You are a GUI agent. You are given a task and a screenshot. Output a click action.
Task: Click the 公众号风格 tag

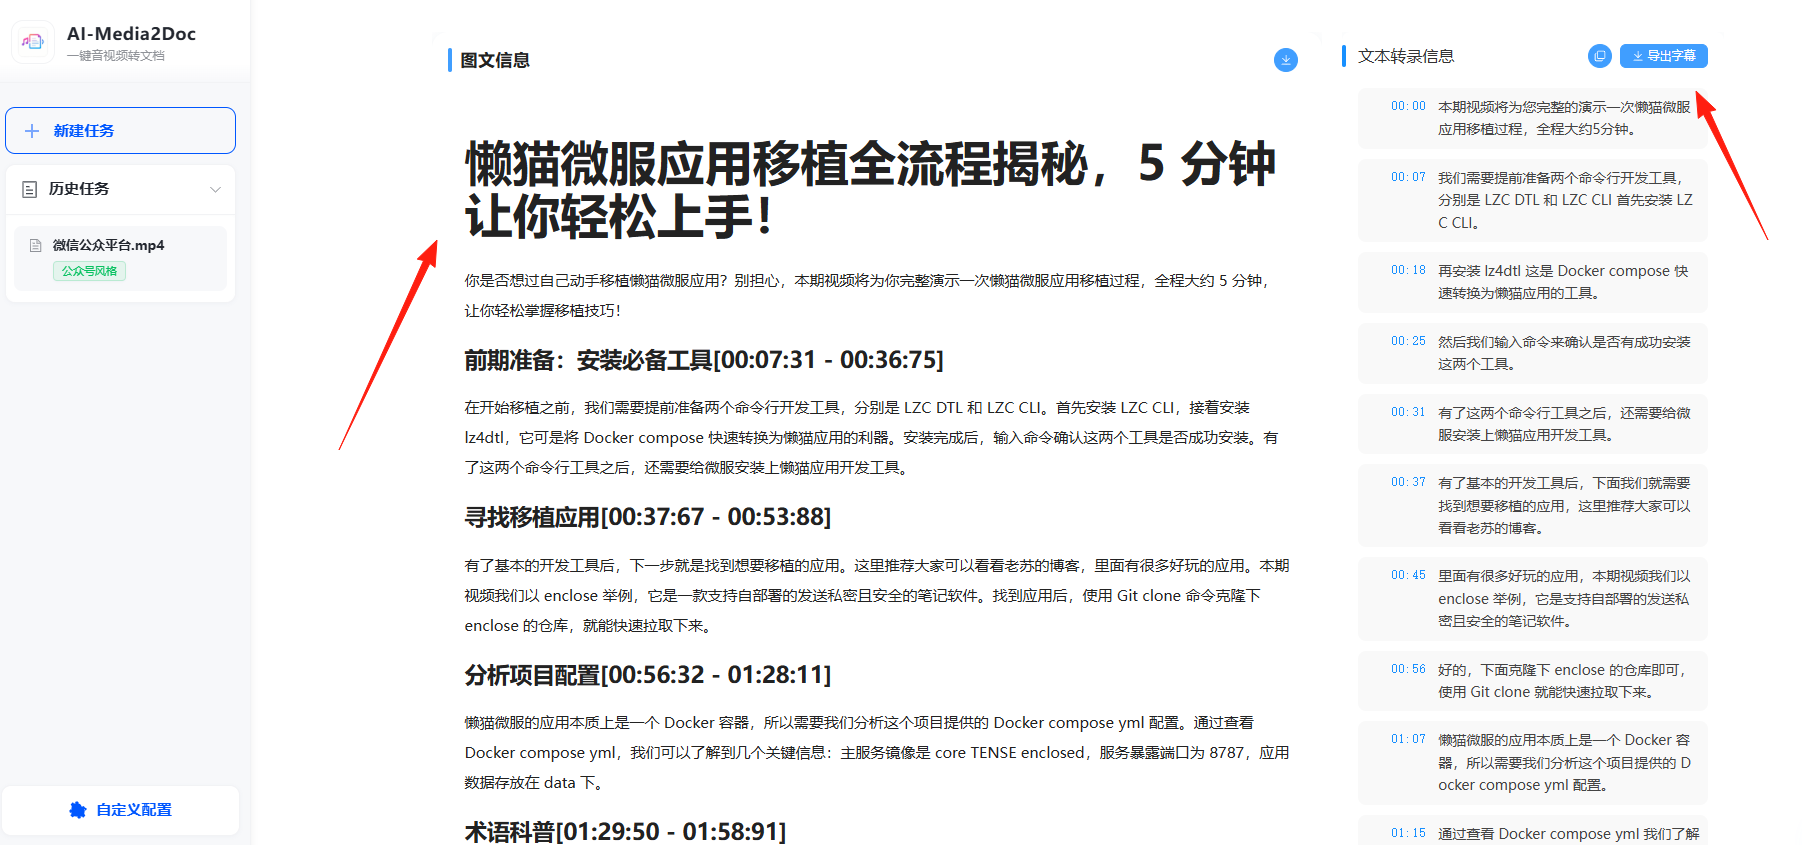click(x=89, y=271)
